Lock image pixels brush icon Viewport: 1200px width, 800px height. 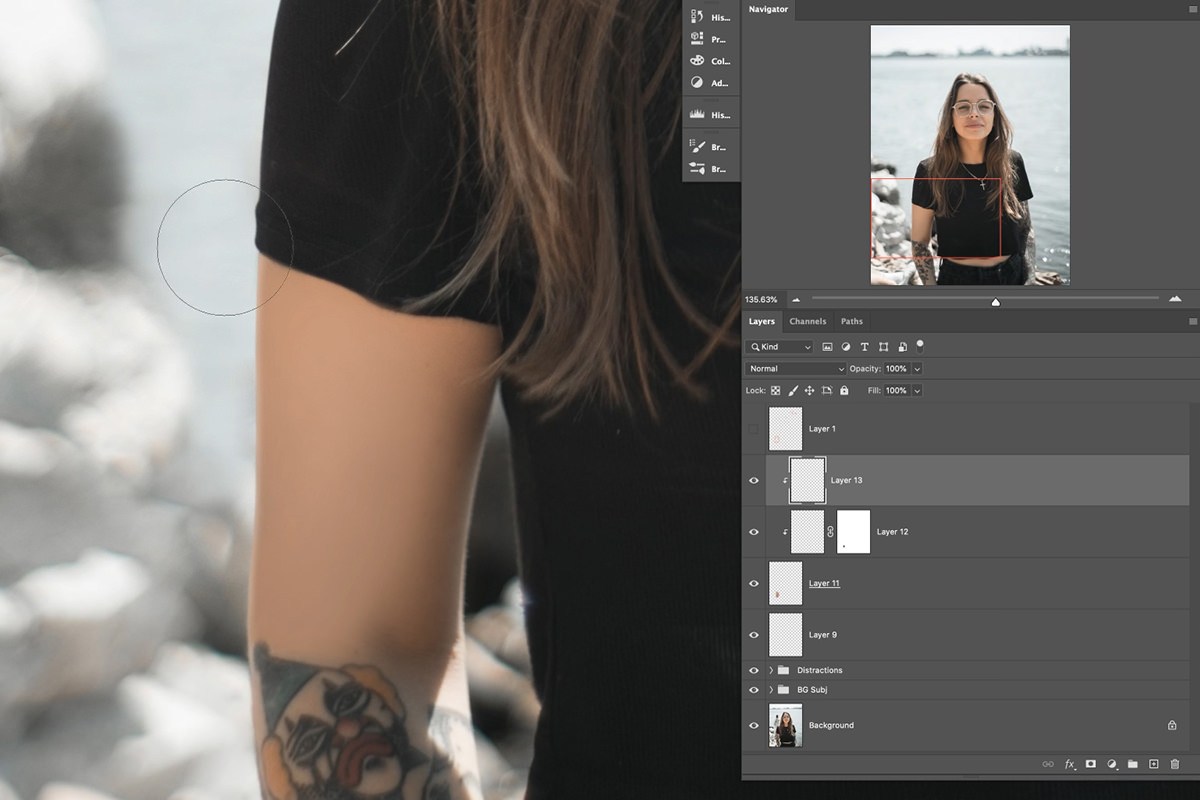(793, 391)
